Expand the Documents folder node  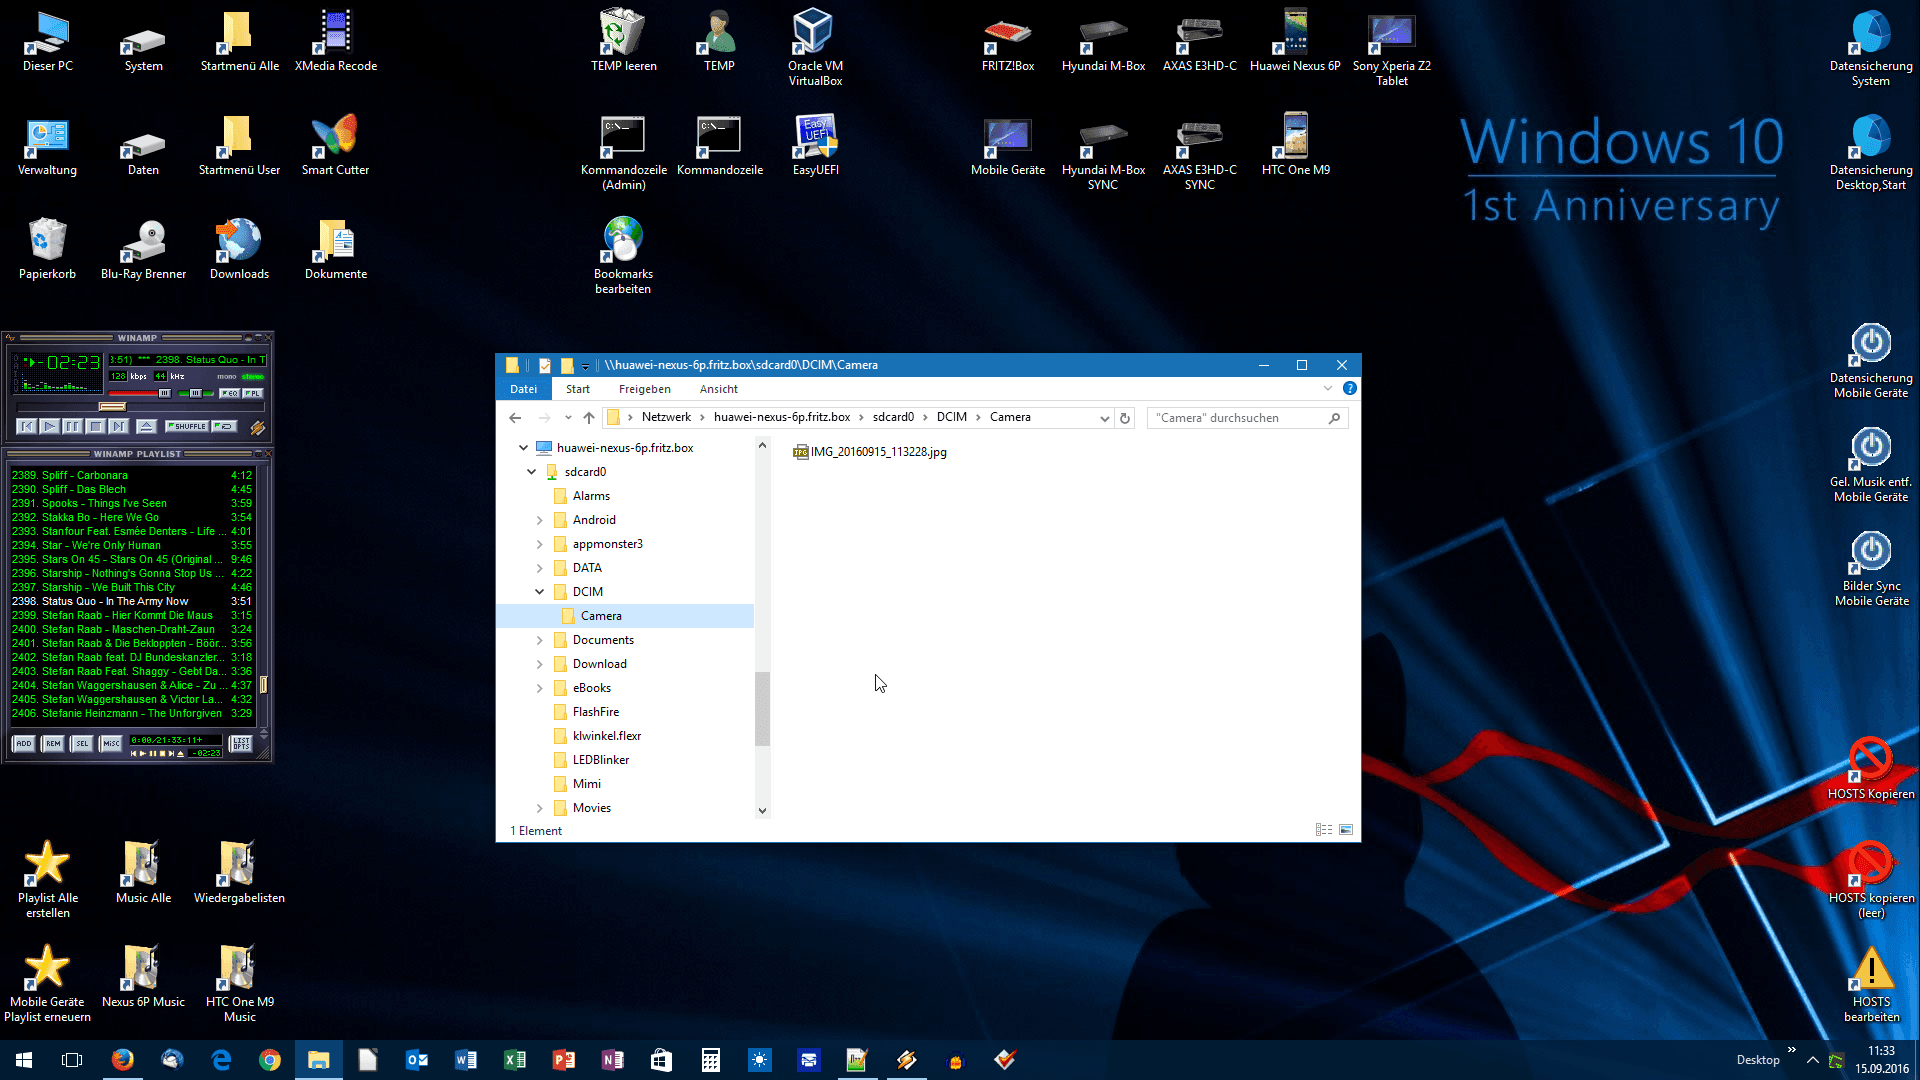coord(539,640)
